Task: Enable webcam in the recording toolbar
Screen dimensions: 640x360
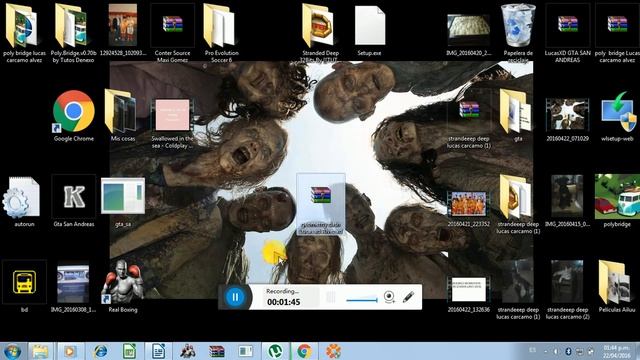Action: [389, 297]
